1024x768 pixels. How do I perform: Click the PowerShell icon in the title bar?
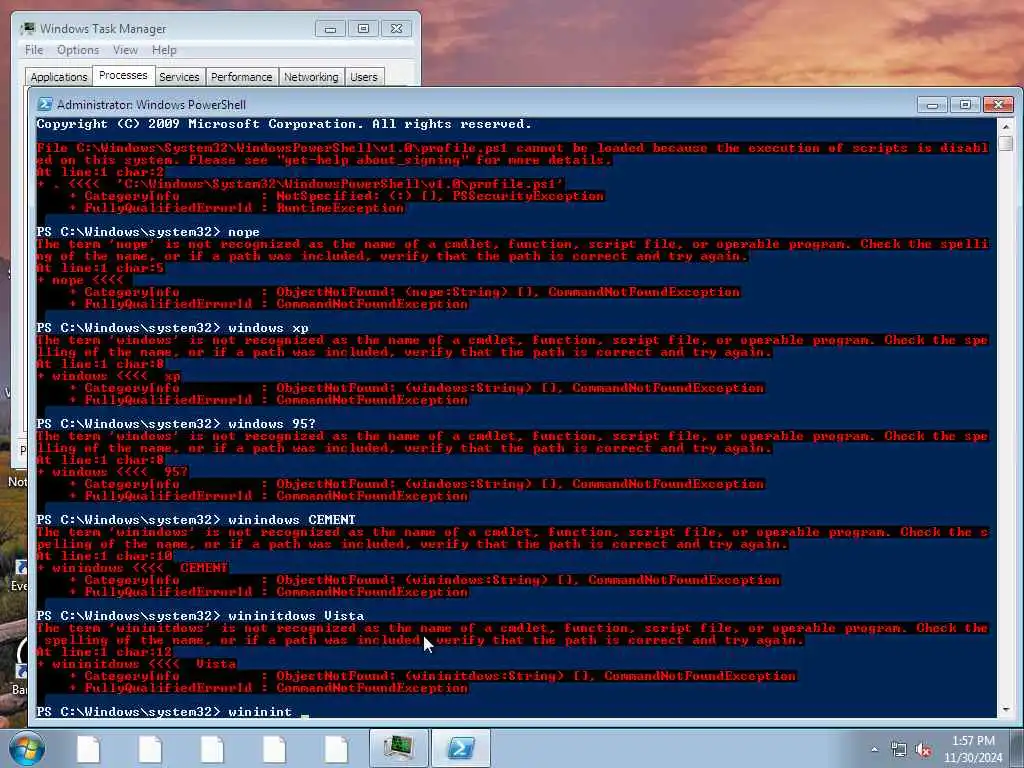(x=44, y=104)
